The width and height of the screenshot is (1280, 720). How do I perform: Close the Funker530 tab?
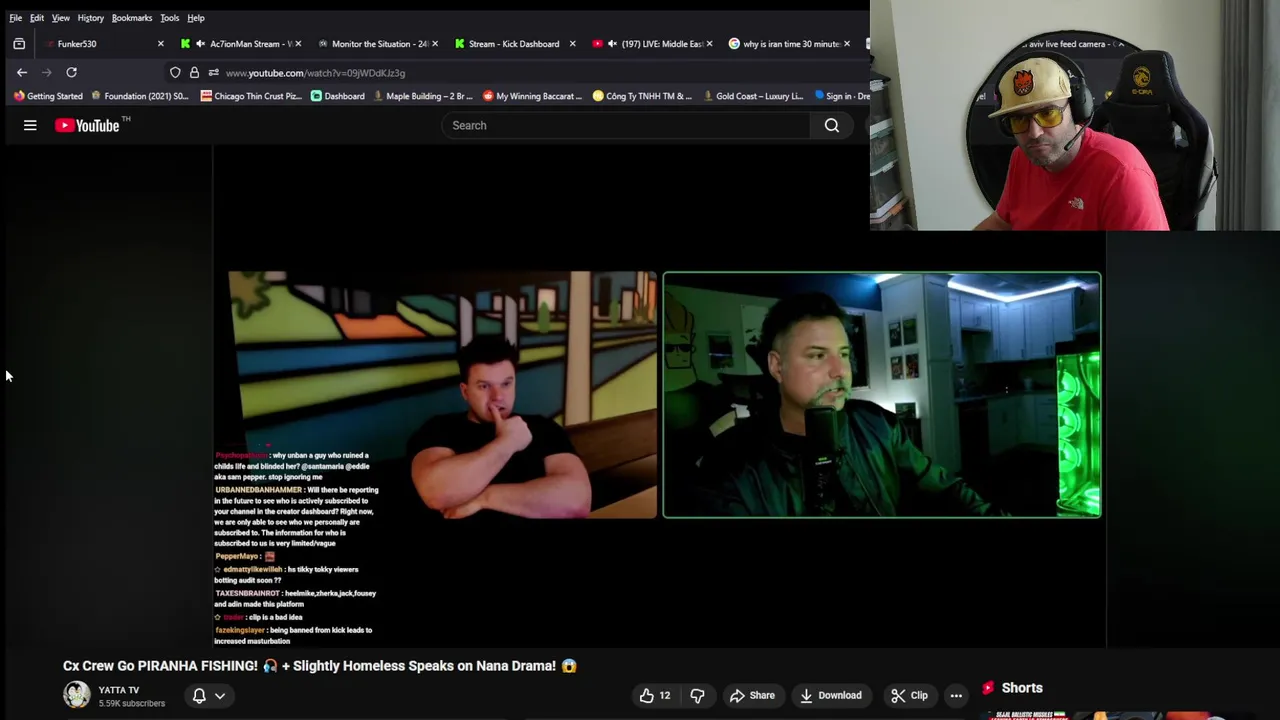[x=160, y=44]
